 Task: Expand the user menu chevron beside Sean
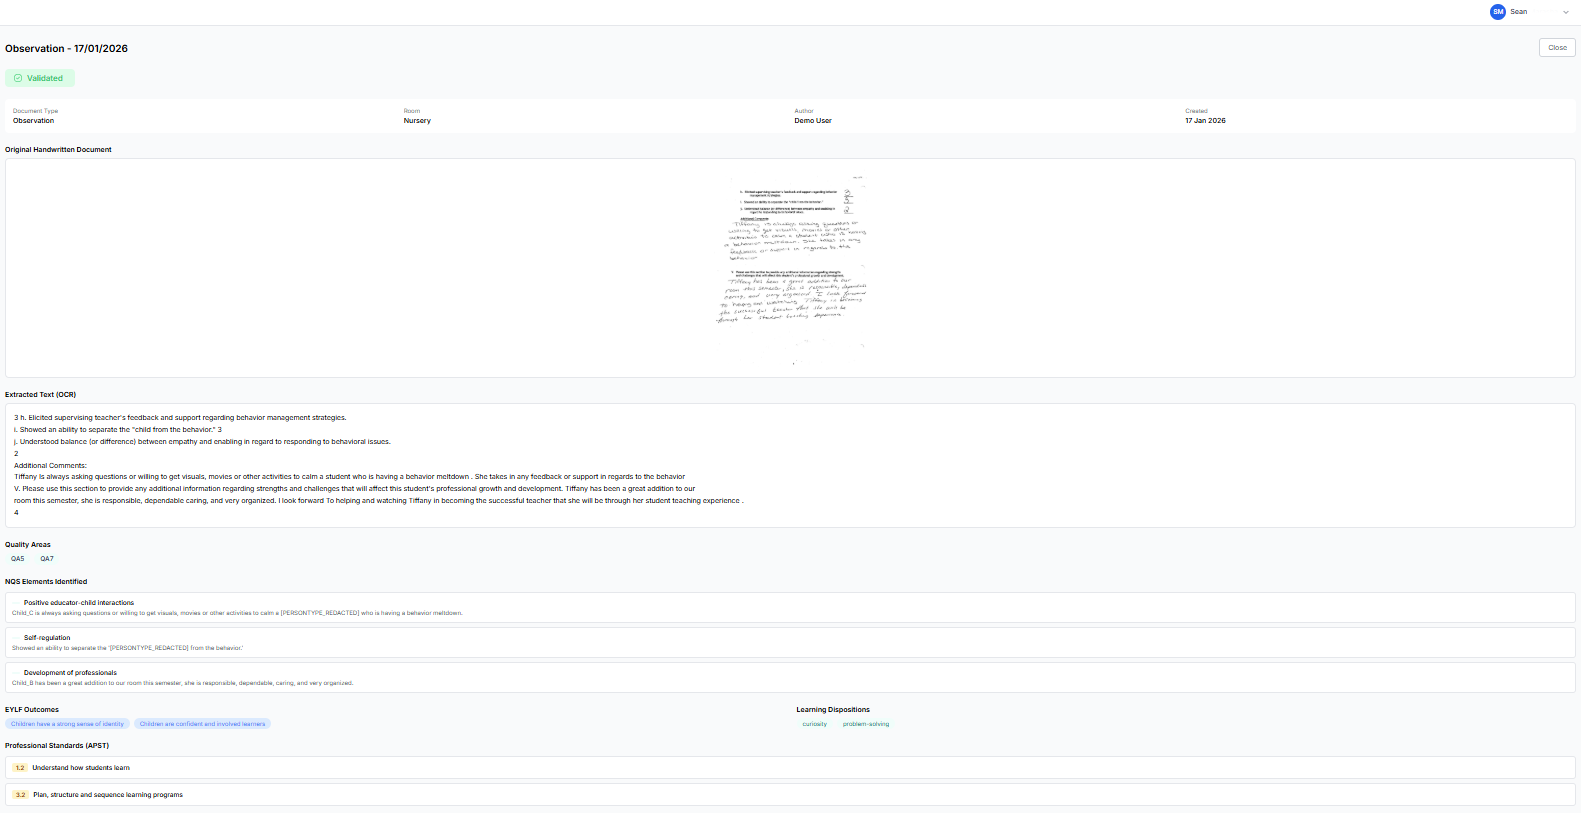[x=1565, y=12]
